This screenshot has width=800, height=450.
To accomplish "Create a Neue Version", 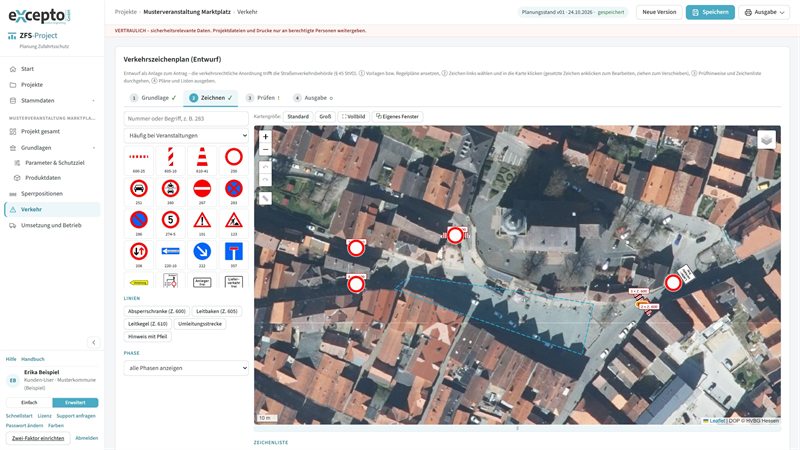I will click(x=659, y=12).
